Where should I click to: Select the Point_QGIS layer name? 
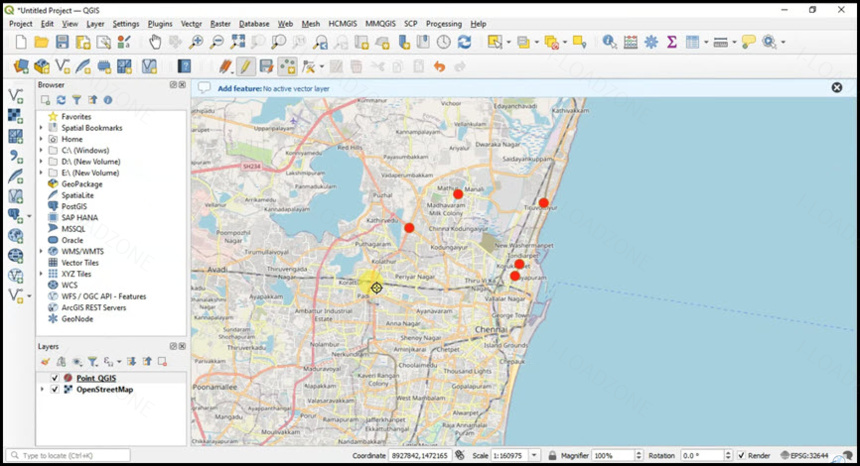coord(96,378)
